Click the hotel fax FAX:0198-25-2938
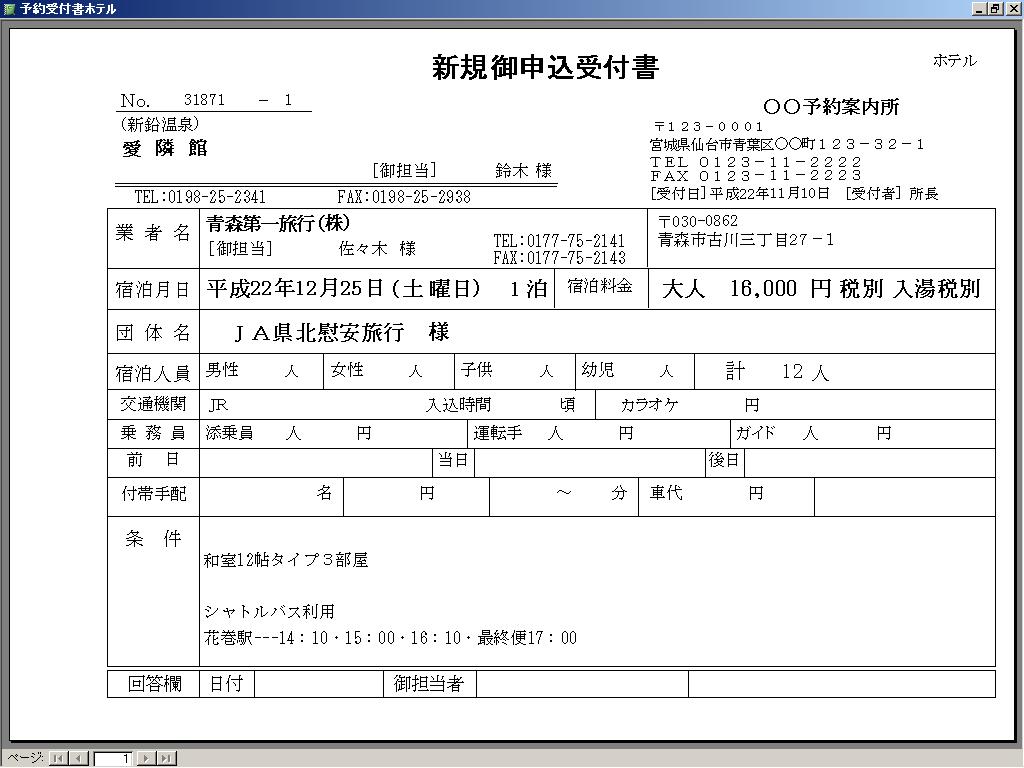Screen dimensions: 1024x768 pyautogui.click(x=404, y=197)
